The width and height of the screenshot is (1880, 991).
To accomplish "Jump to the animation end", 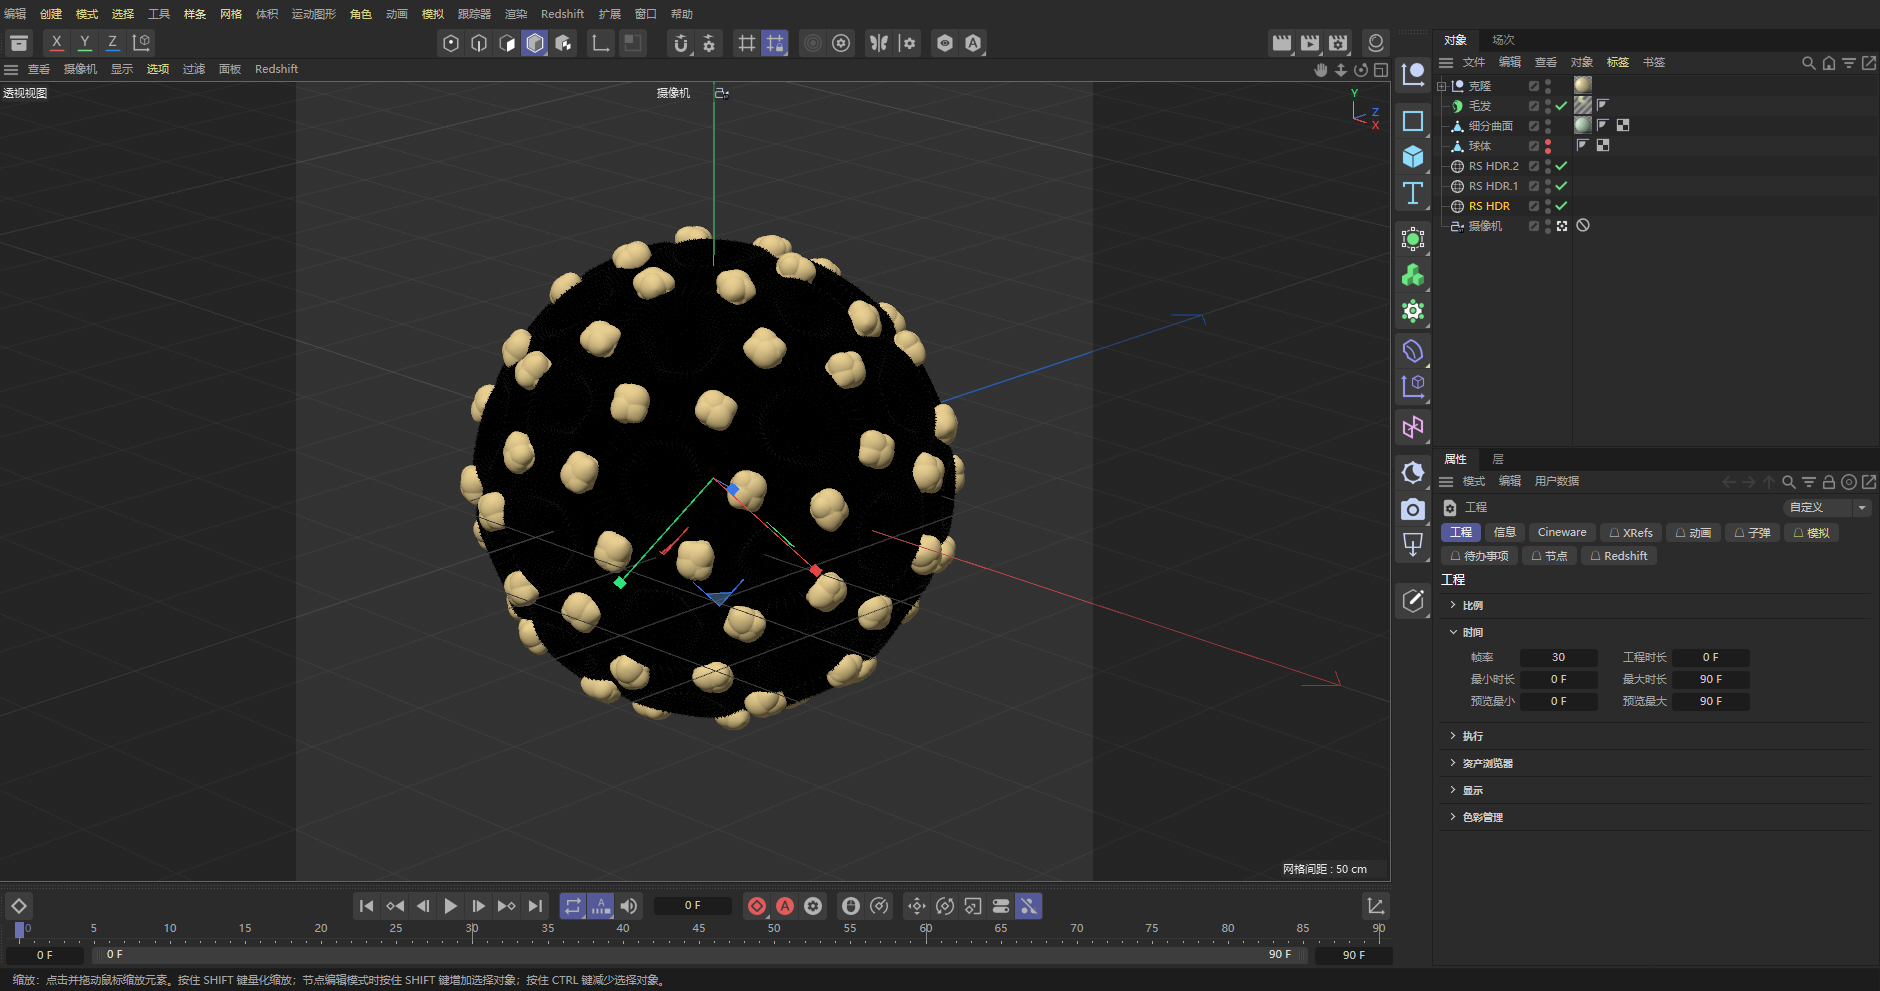I will (x=535, y=906).
